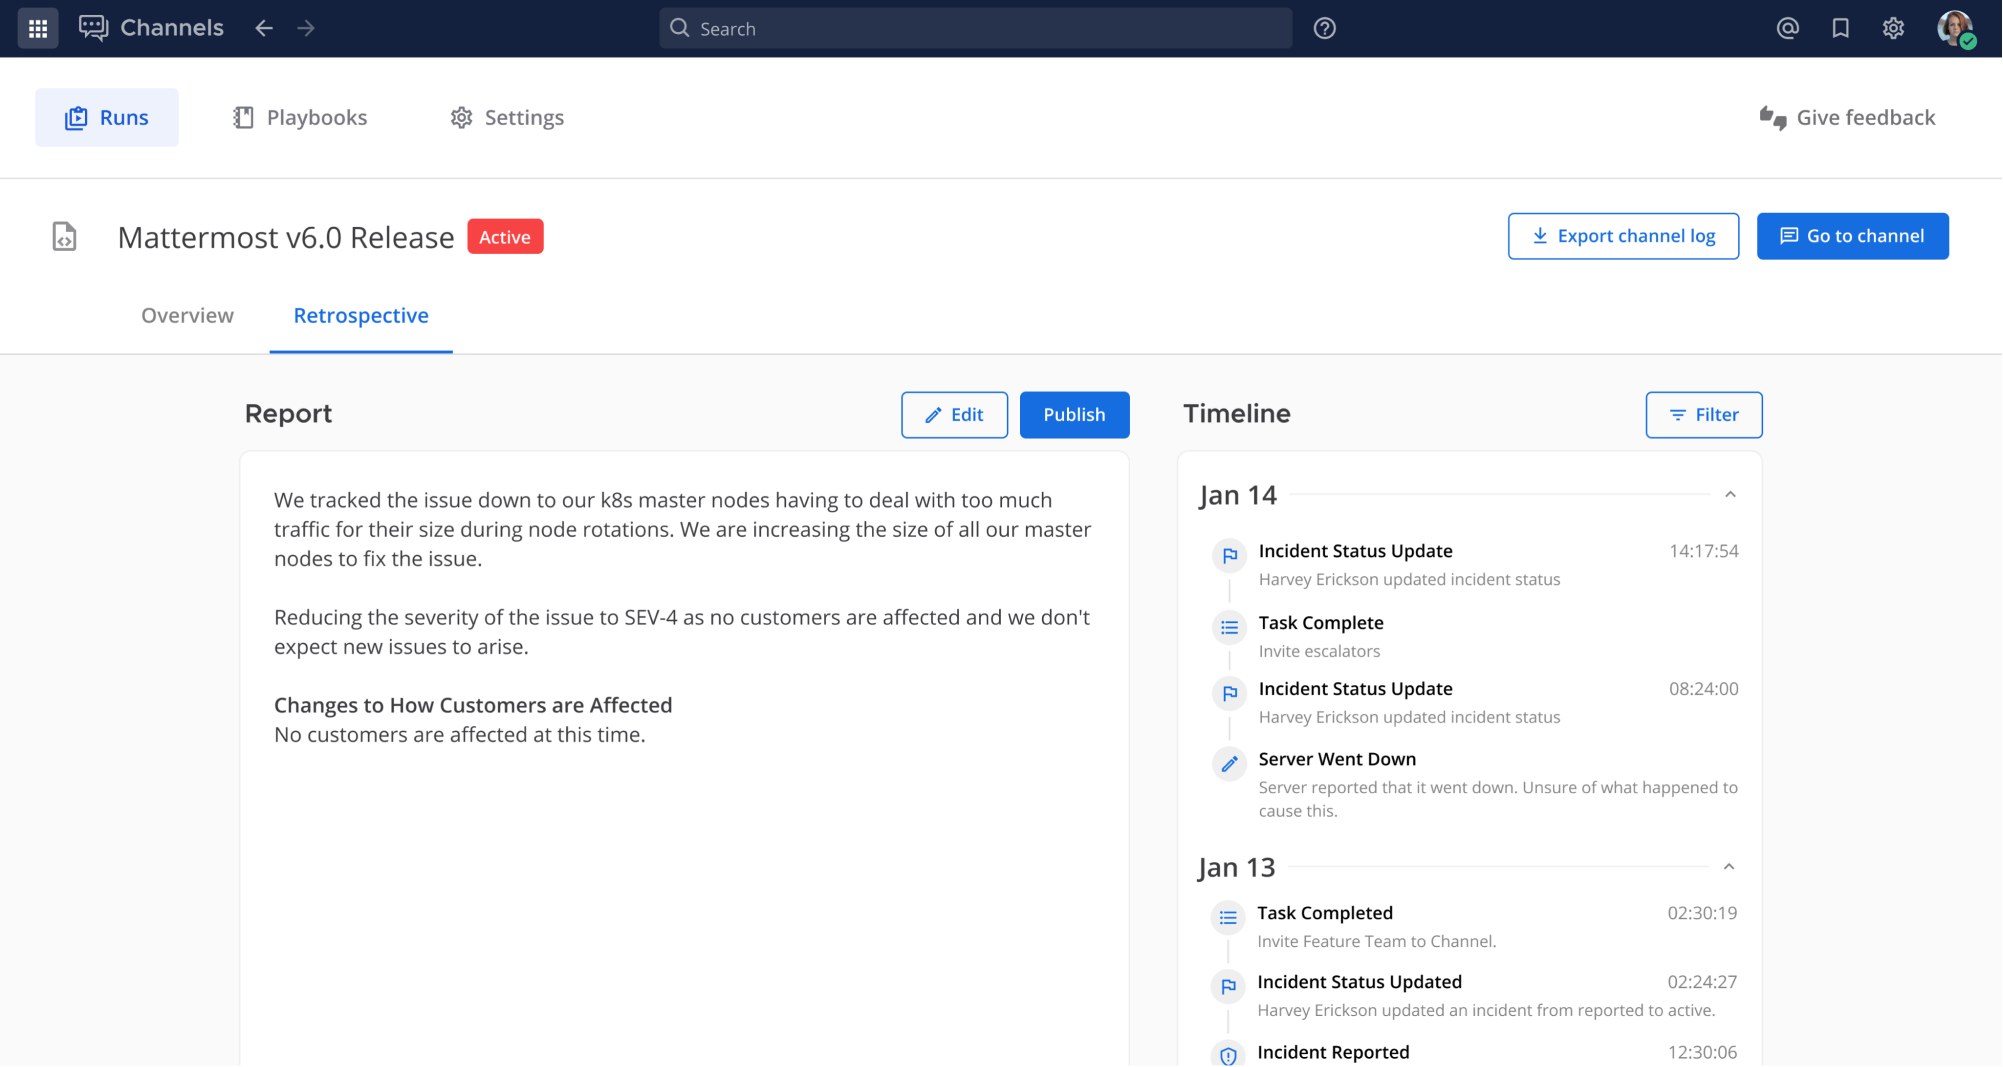Click the Channels speech bubble icon
Viewport: 2003px width, 1067px height.
[x=93, y=28]
